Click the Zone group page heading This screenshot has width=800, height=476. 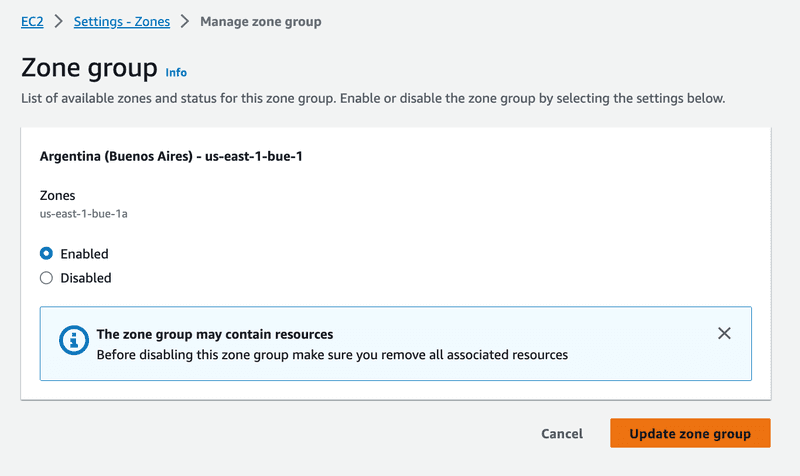[89, 68]
